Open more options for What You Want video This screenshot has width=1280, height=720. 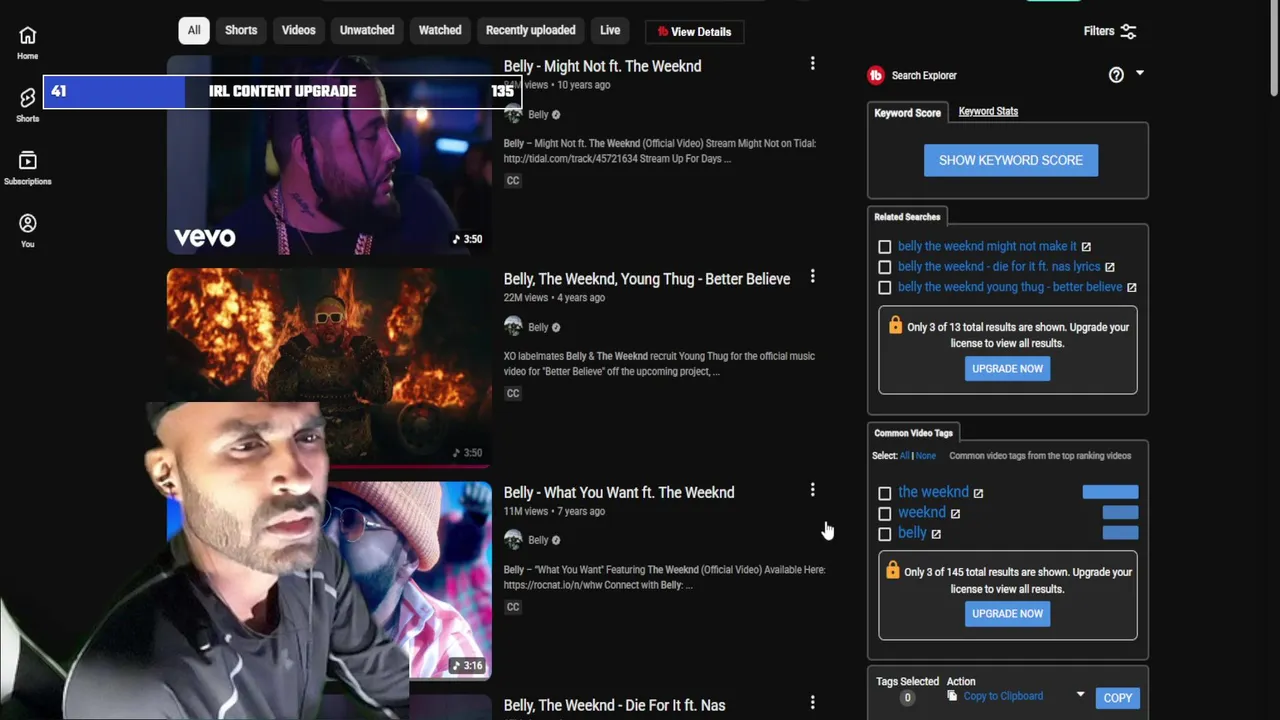(812, 490)
